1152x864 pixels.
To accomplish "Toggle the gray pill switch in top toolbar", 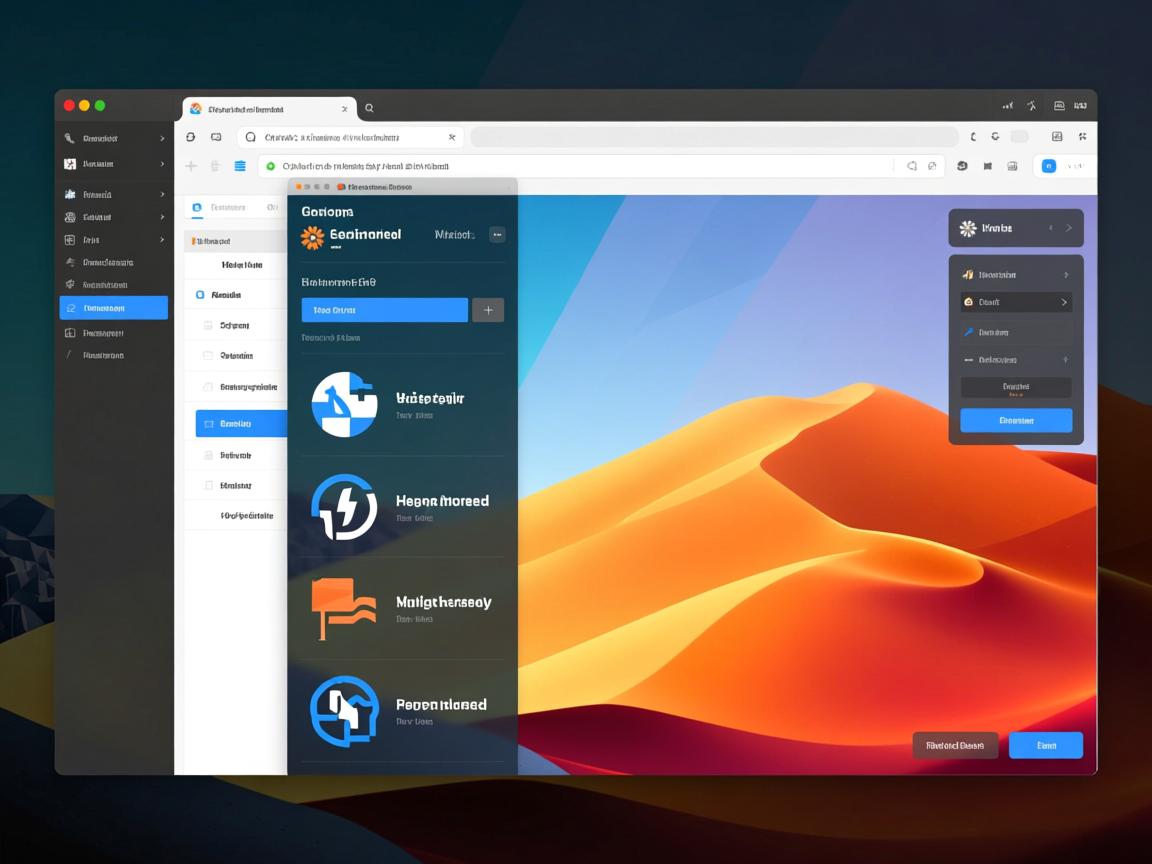I will (x=1019, y=137).
